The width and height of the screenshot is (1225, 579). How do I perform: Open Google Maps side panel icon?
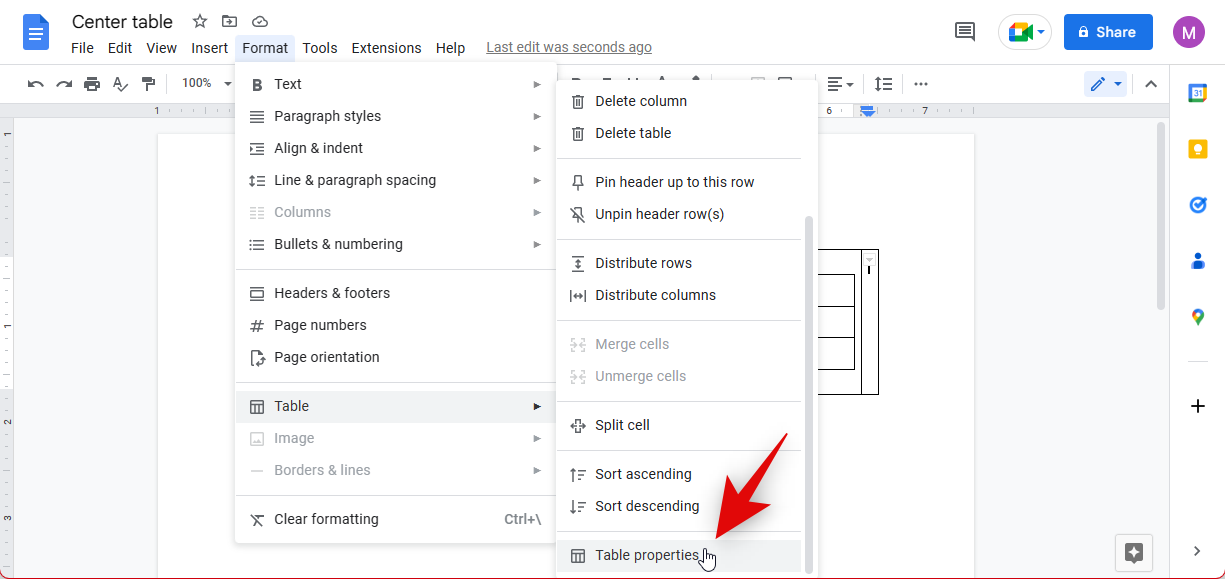point(1197,317)
